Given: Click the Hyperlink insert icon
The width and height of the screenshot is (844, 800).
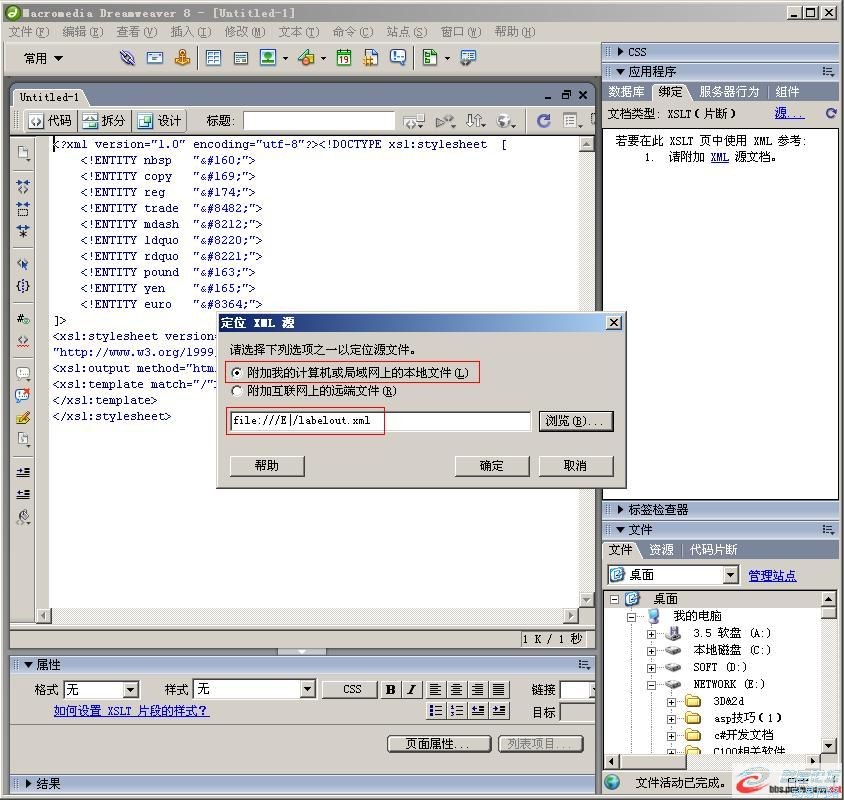Looking at the screenshot, I should point(127,58).
